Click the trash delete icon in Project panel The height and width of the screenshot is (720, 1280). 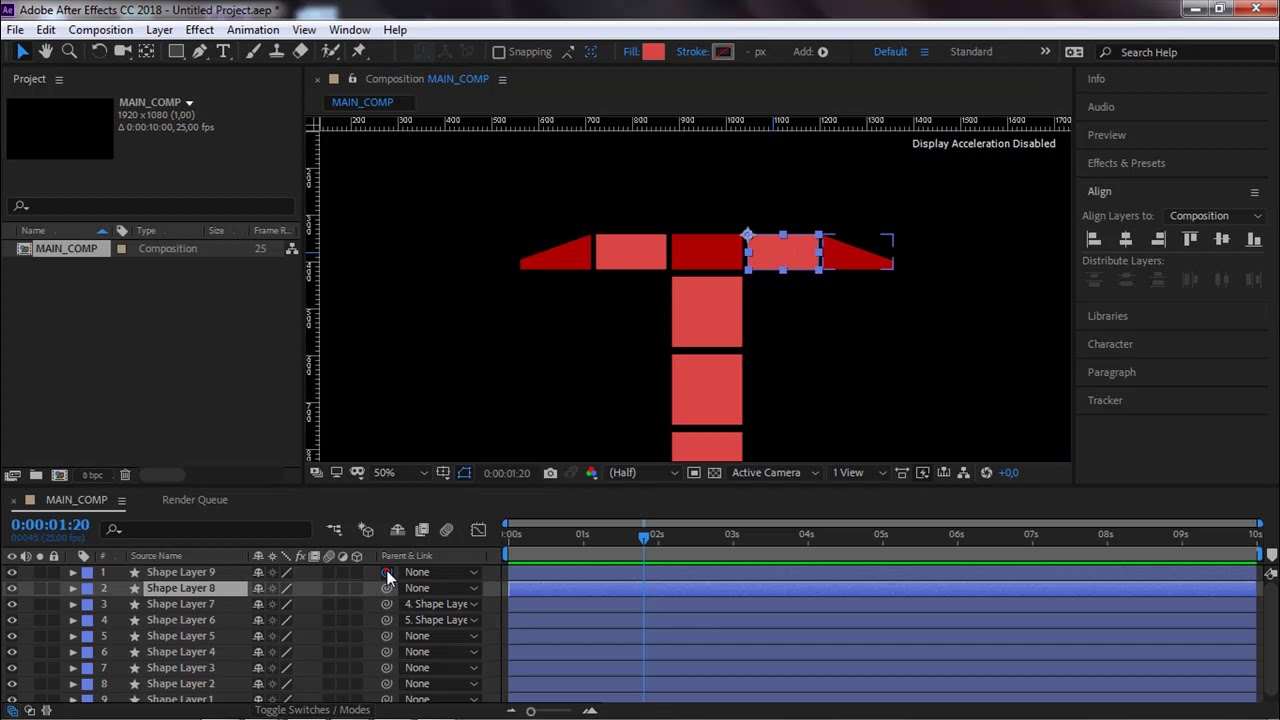(125, 475)
